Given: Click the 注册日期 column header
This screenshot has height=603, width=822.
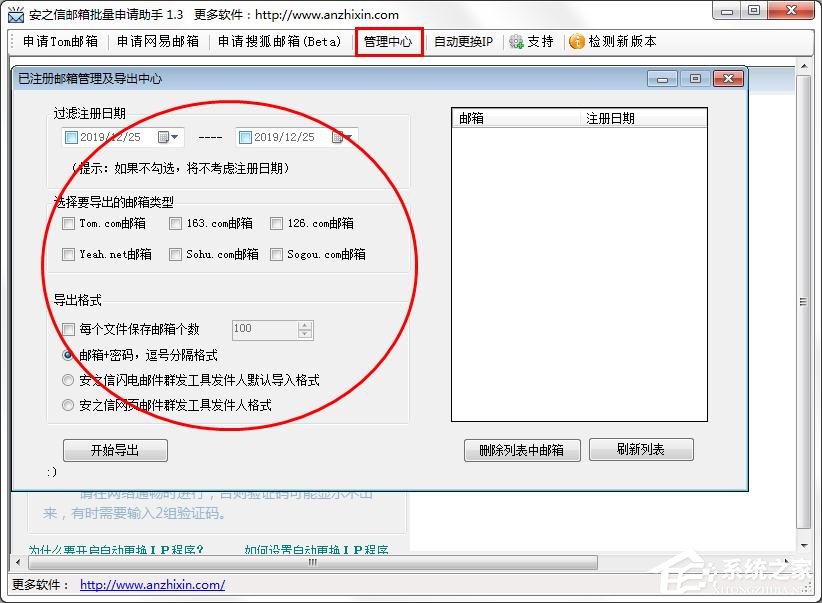Looking at the screenshot, I should pos(610,118).
